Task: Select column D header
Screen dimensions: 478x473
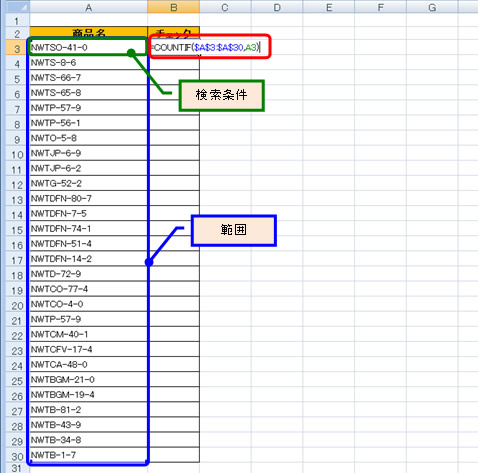Action: click(x=277, y=7)
